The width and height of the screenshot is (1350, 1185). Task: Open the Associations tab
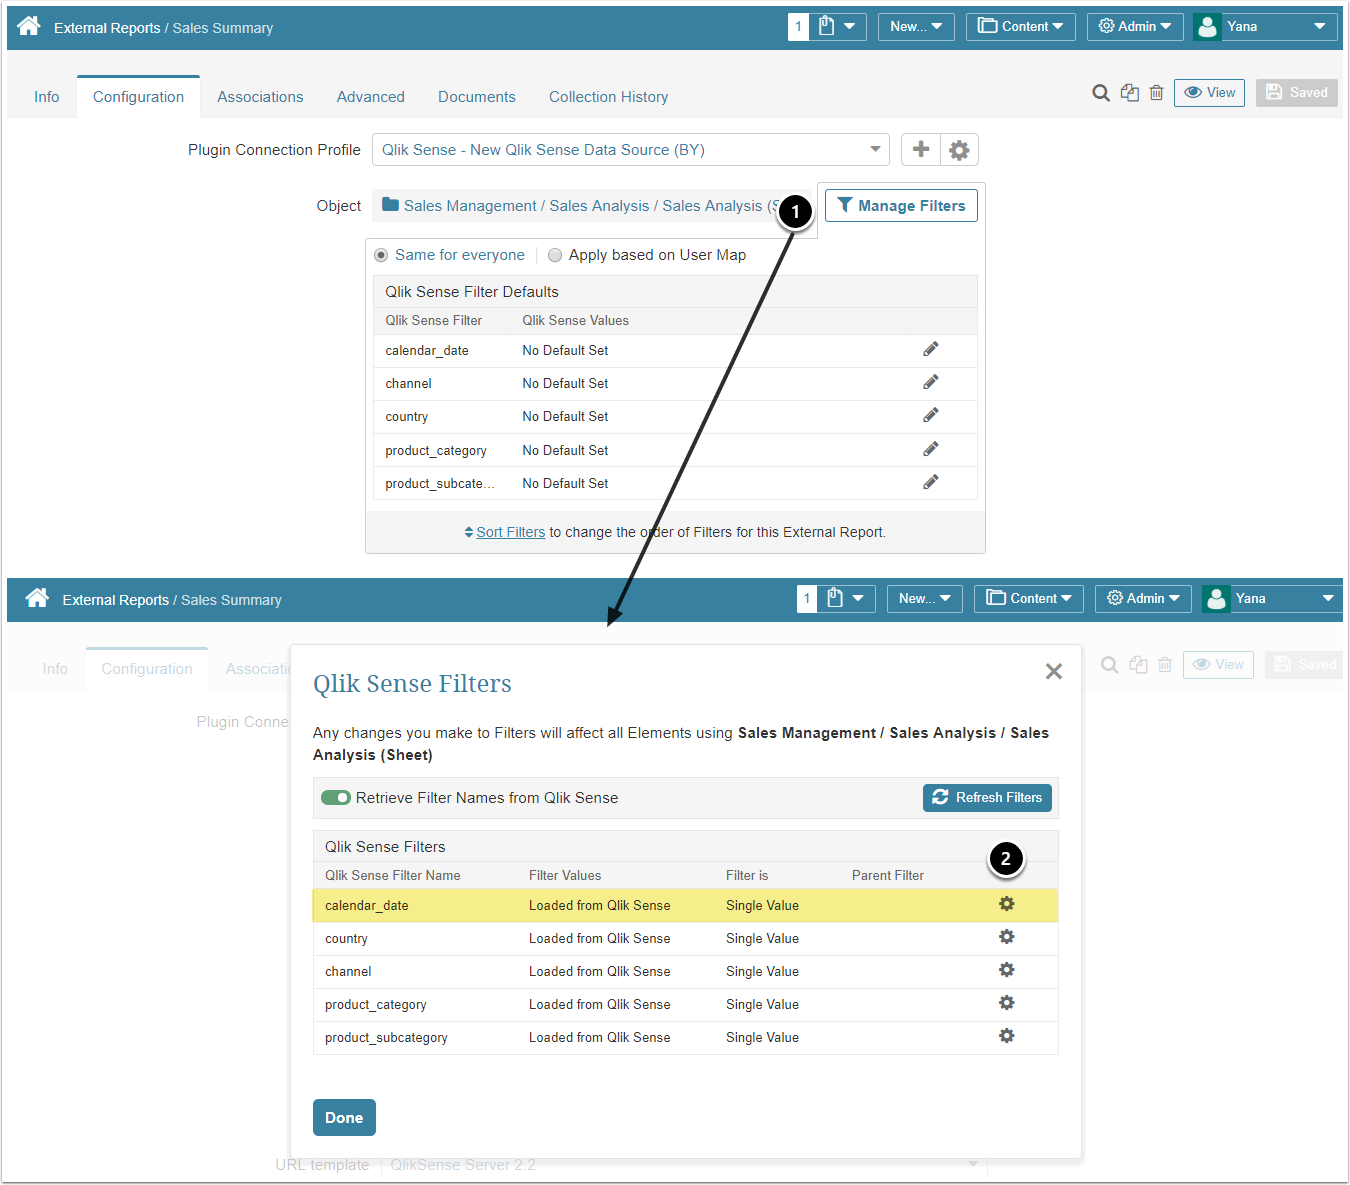(260, 97)
